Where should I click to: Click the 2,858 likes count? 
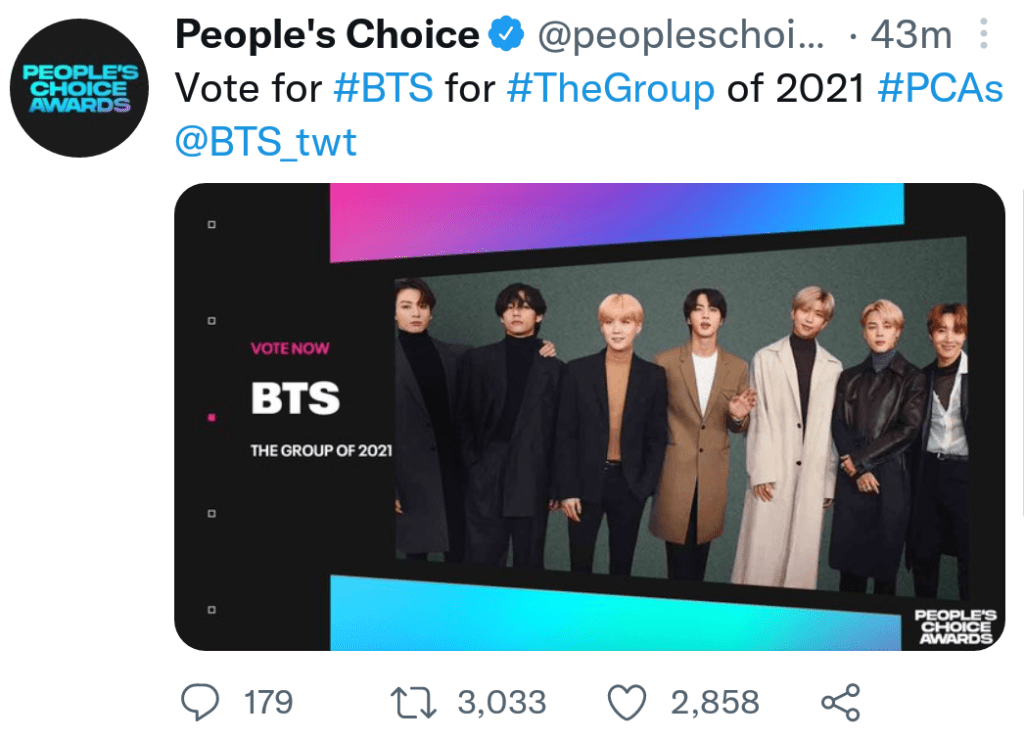click(714, 702)
